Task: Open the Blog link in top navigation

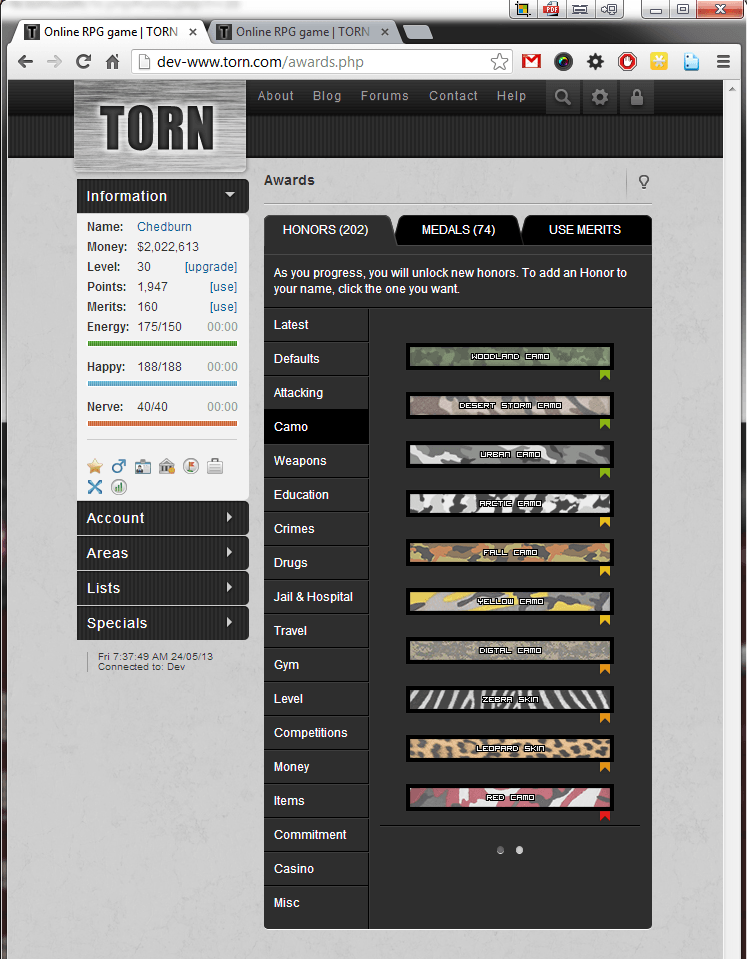Action: tap(327, 96)
